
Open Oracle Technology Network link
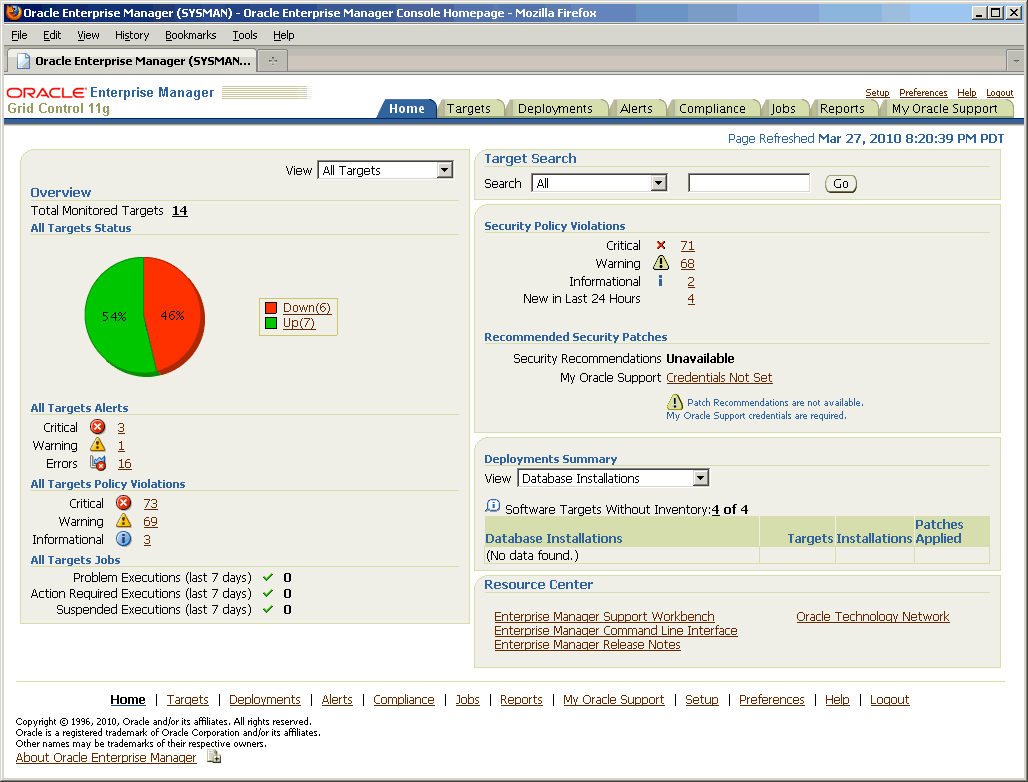873,616
